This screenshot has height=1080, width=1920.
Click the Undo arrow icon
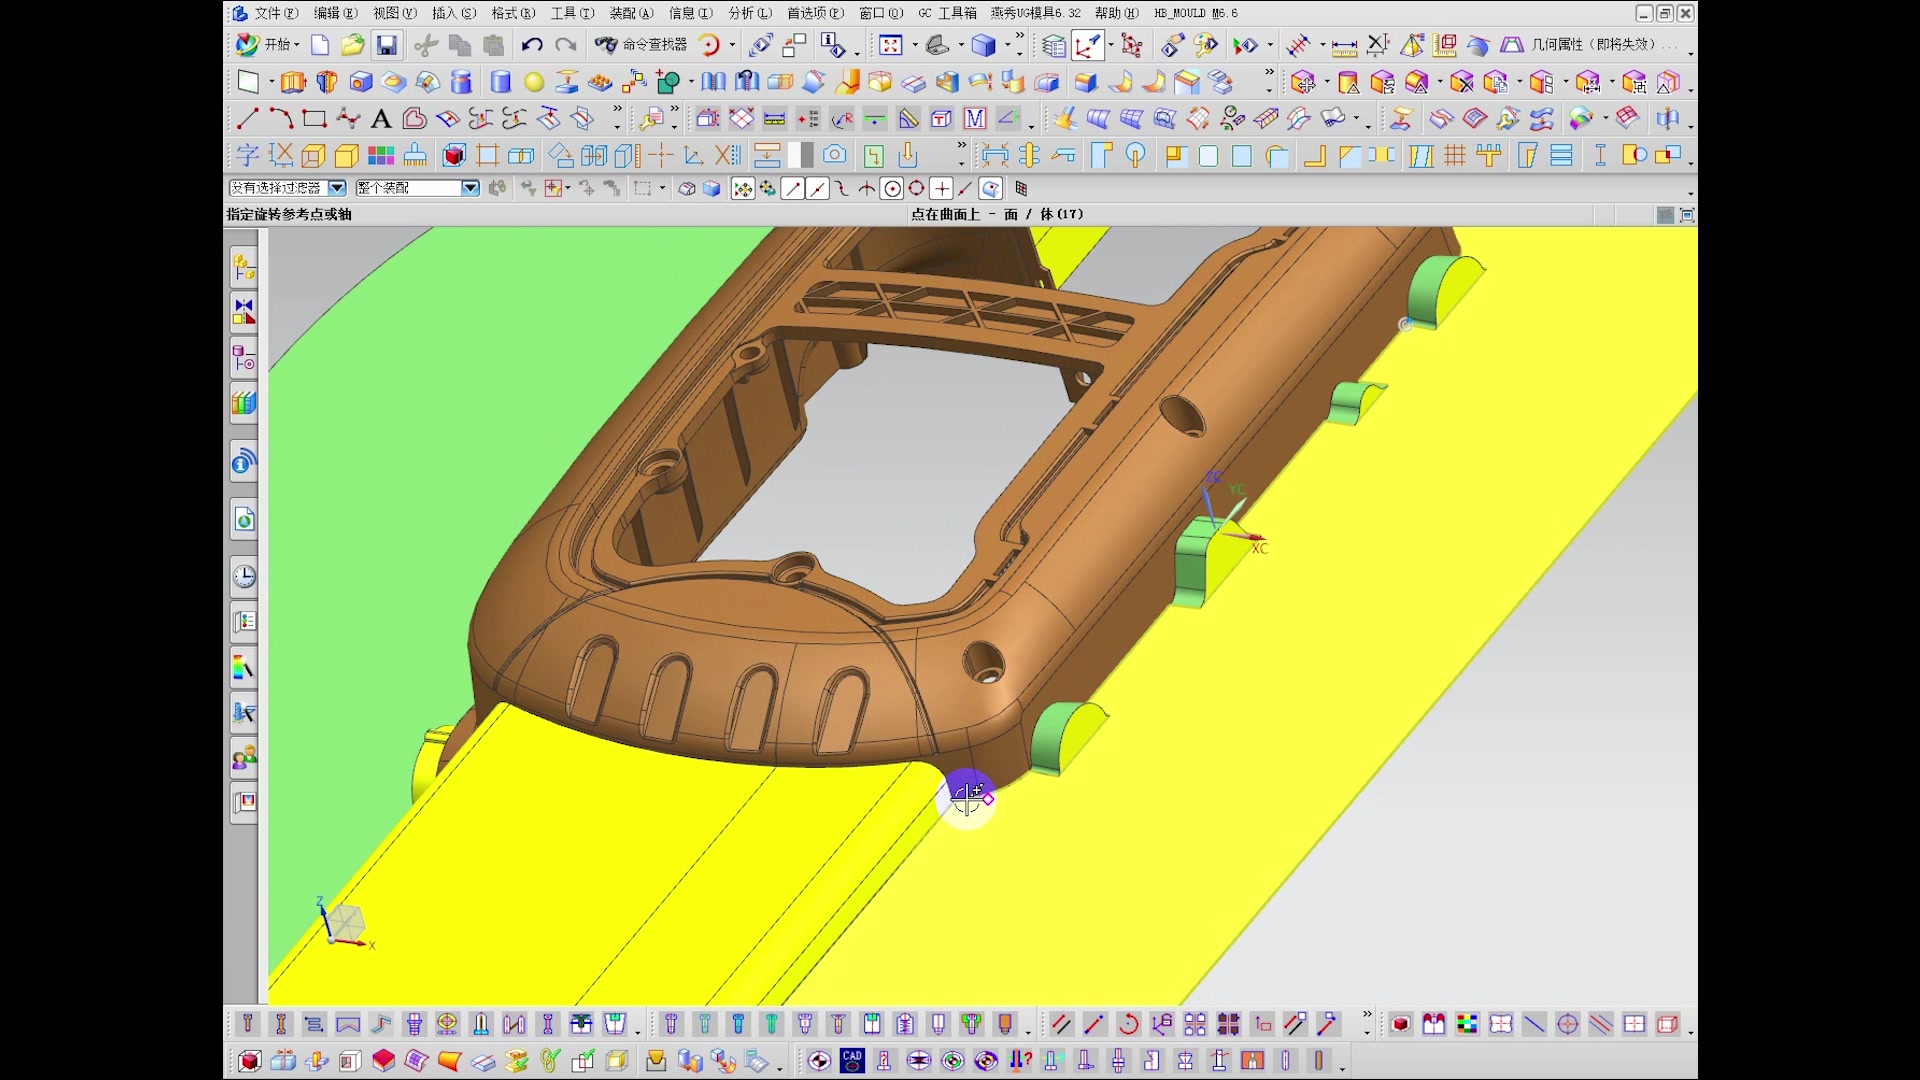pyautogui.click(x=531, y=45)
